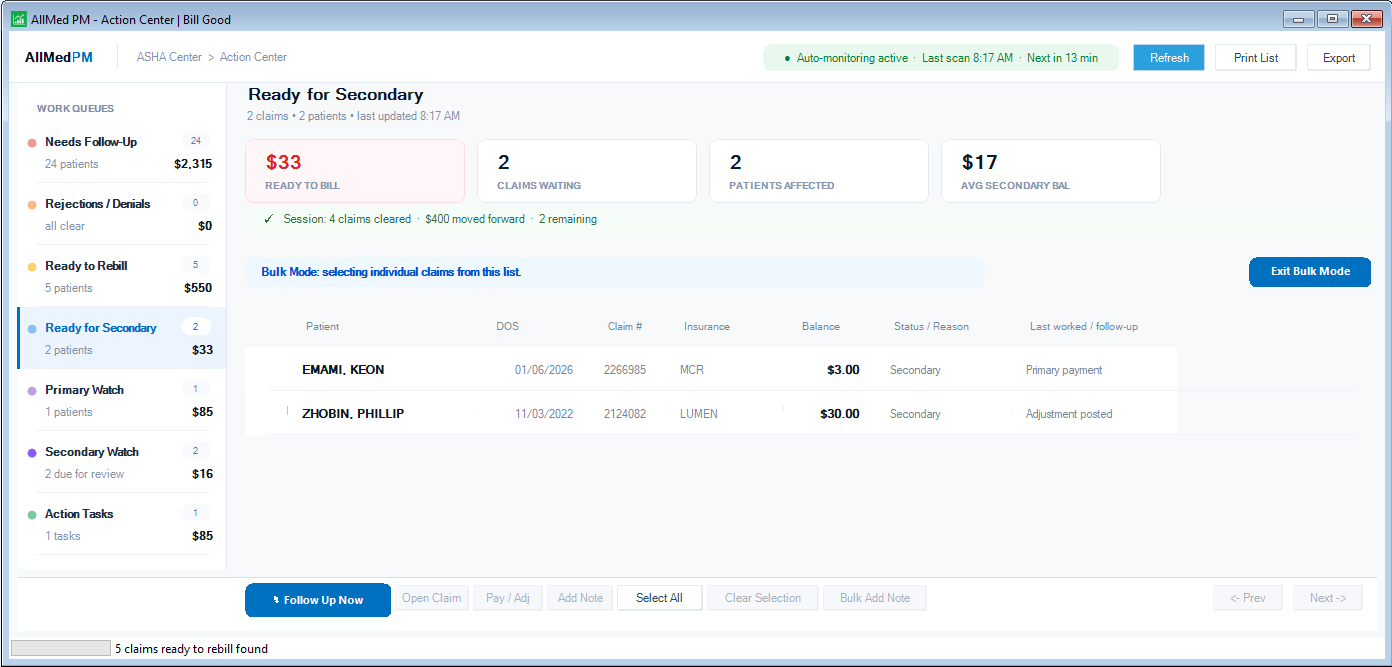Click the Claim # column header

[625, 327]
